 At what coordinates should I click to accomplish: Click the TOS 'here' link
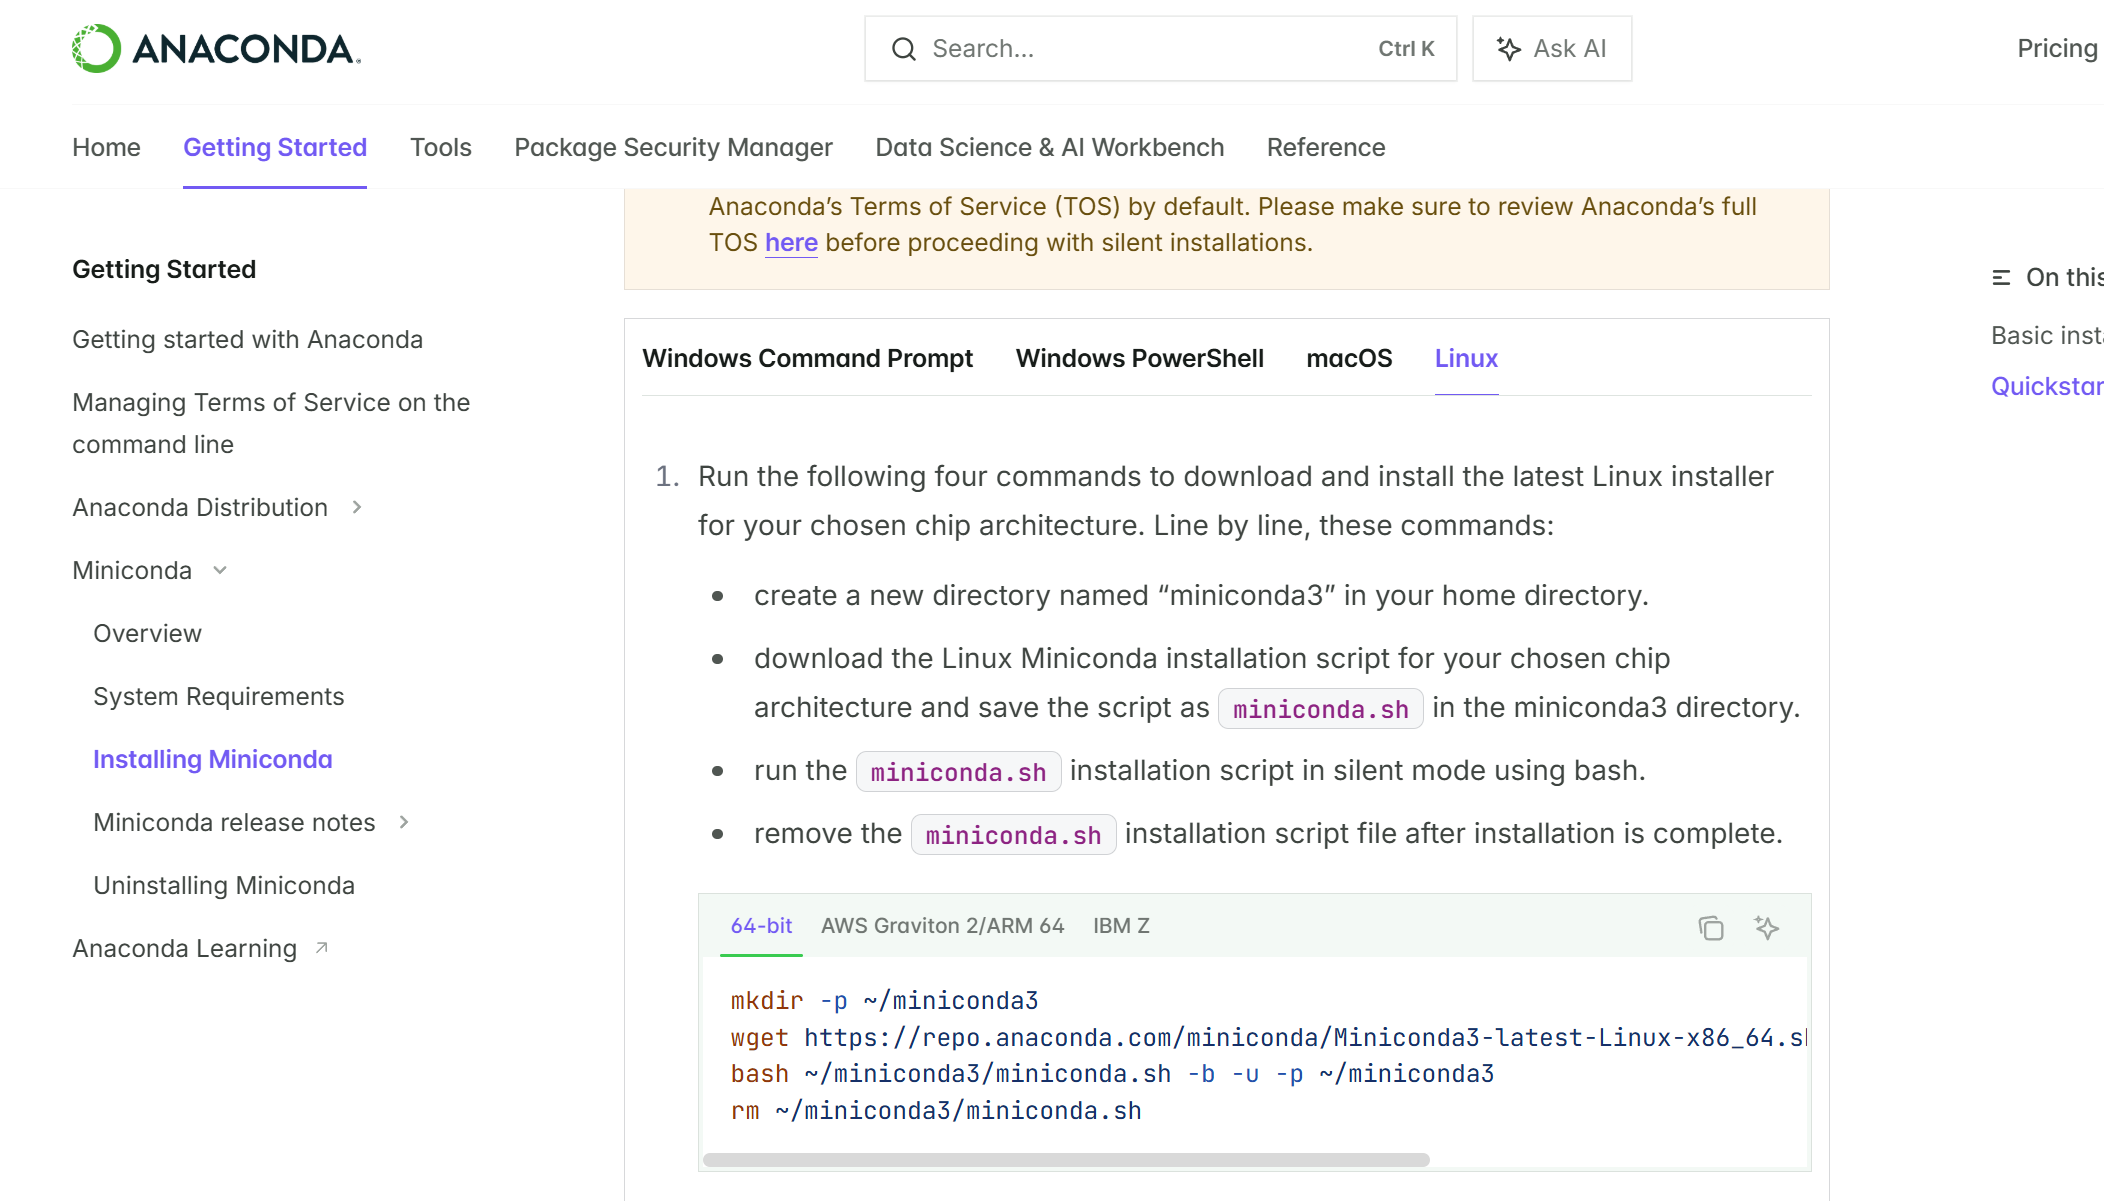point(790,243)
